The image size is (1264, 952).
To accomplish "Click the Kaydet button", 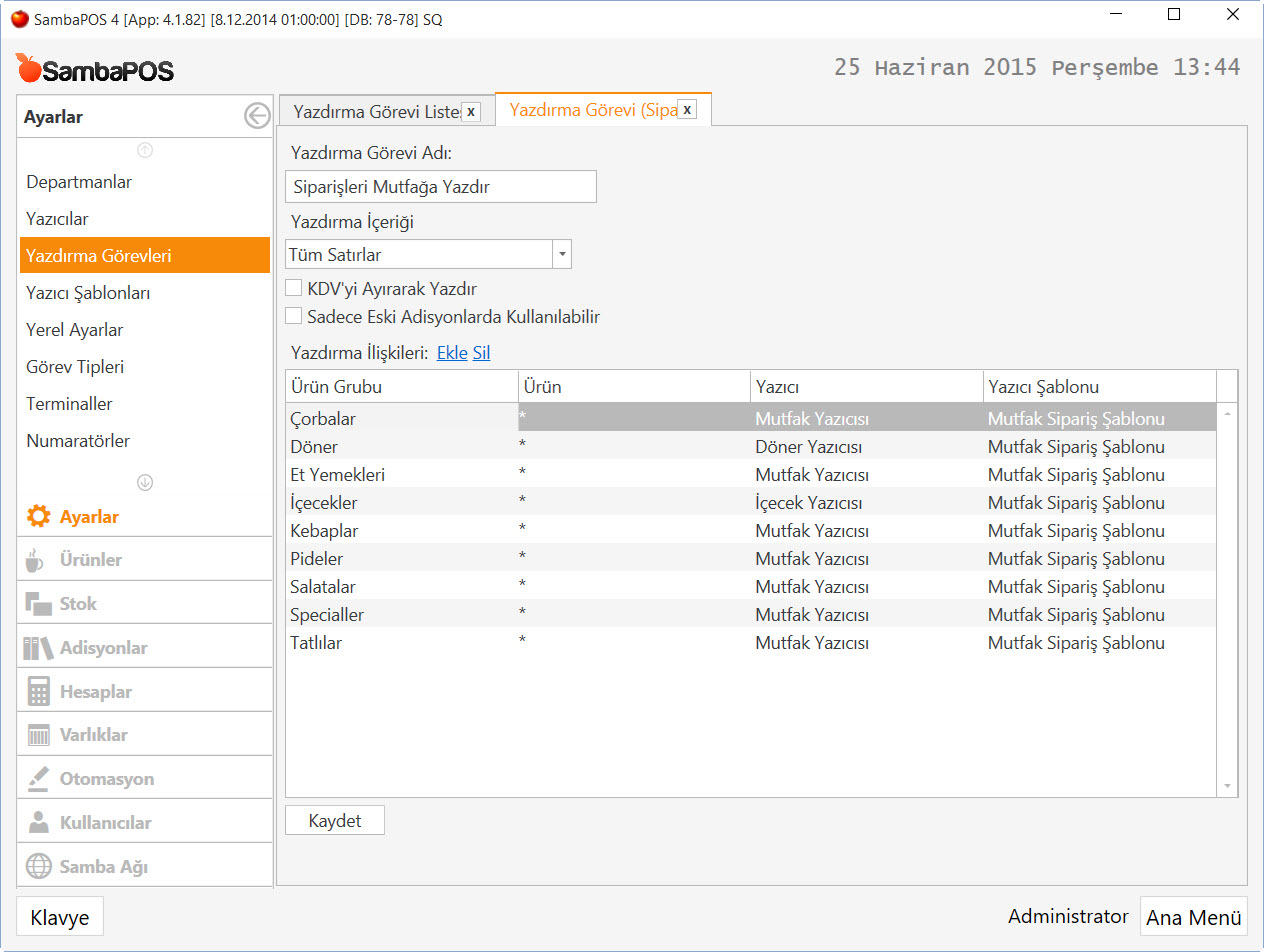I will [335, 821].
